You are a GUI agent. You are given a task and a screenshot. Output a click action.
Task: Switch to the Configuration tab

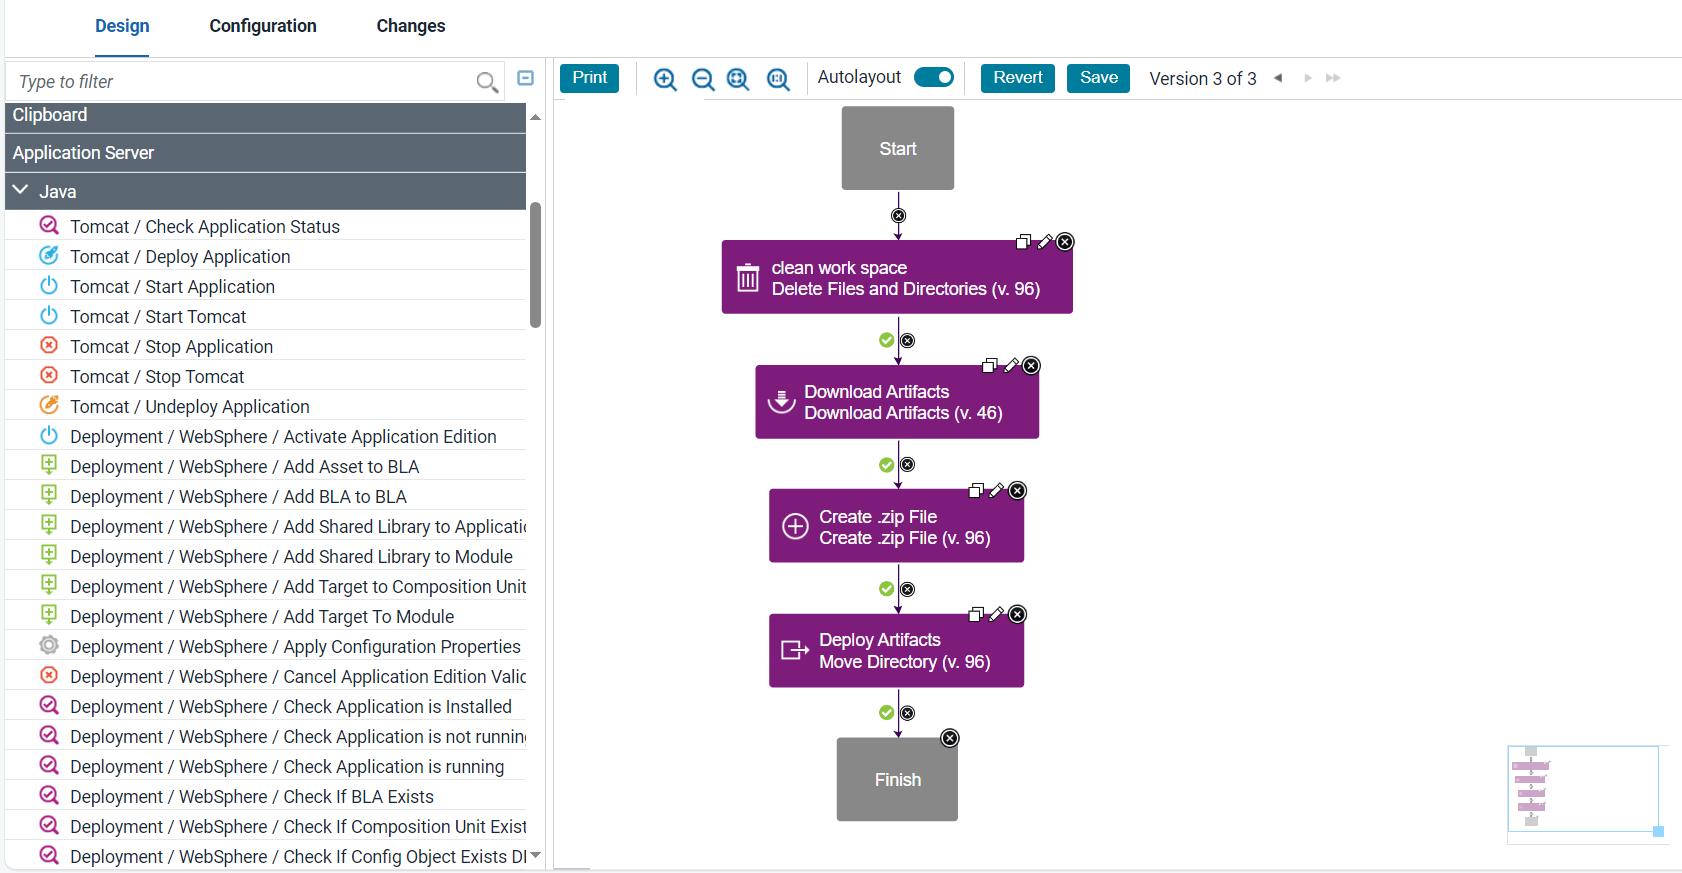[263, 26]
